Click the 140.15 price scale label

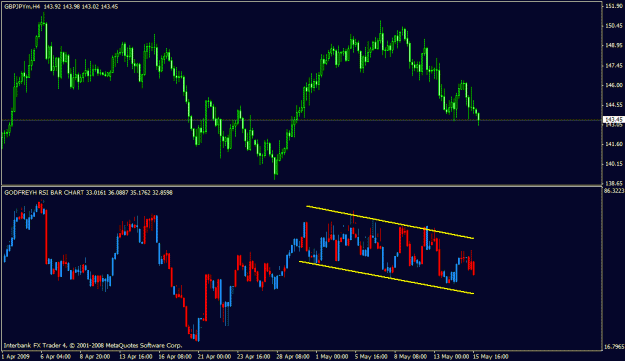pos(614,164)
